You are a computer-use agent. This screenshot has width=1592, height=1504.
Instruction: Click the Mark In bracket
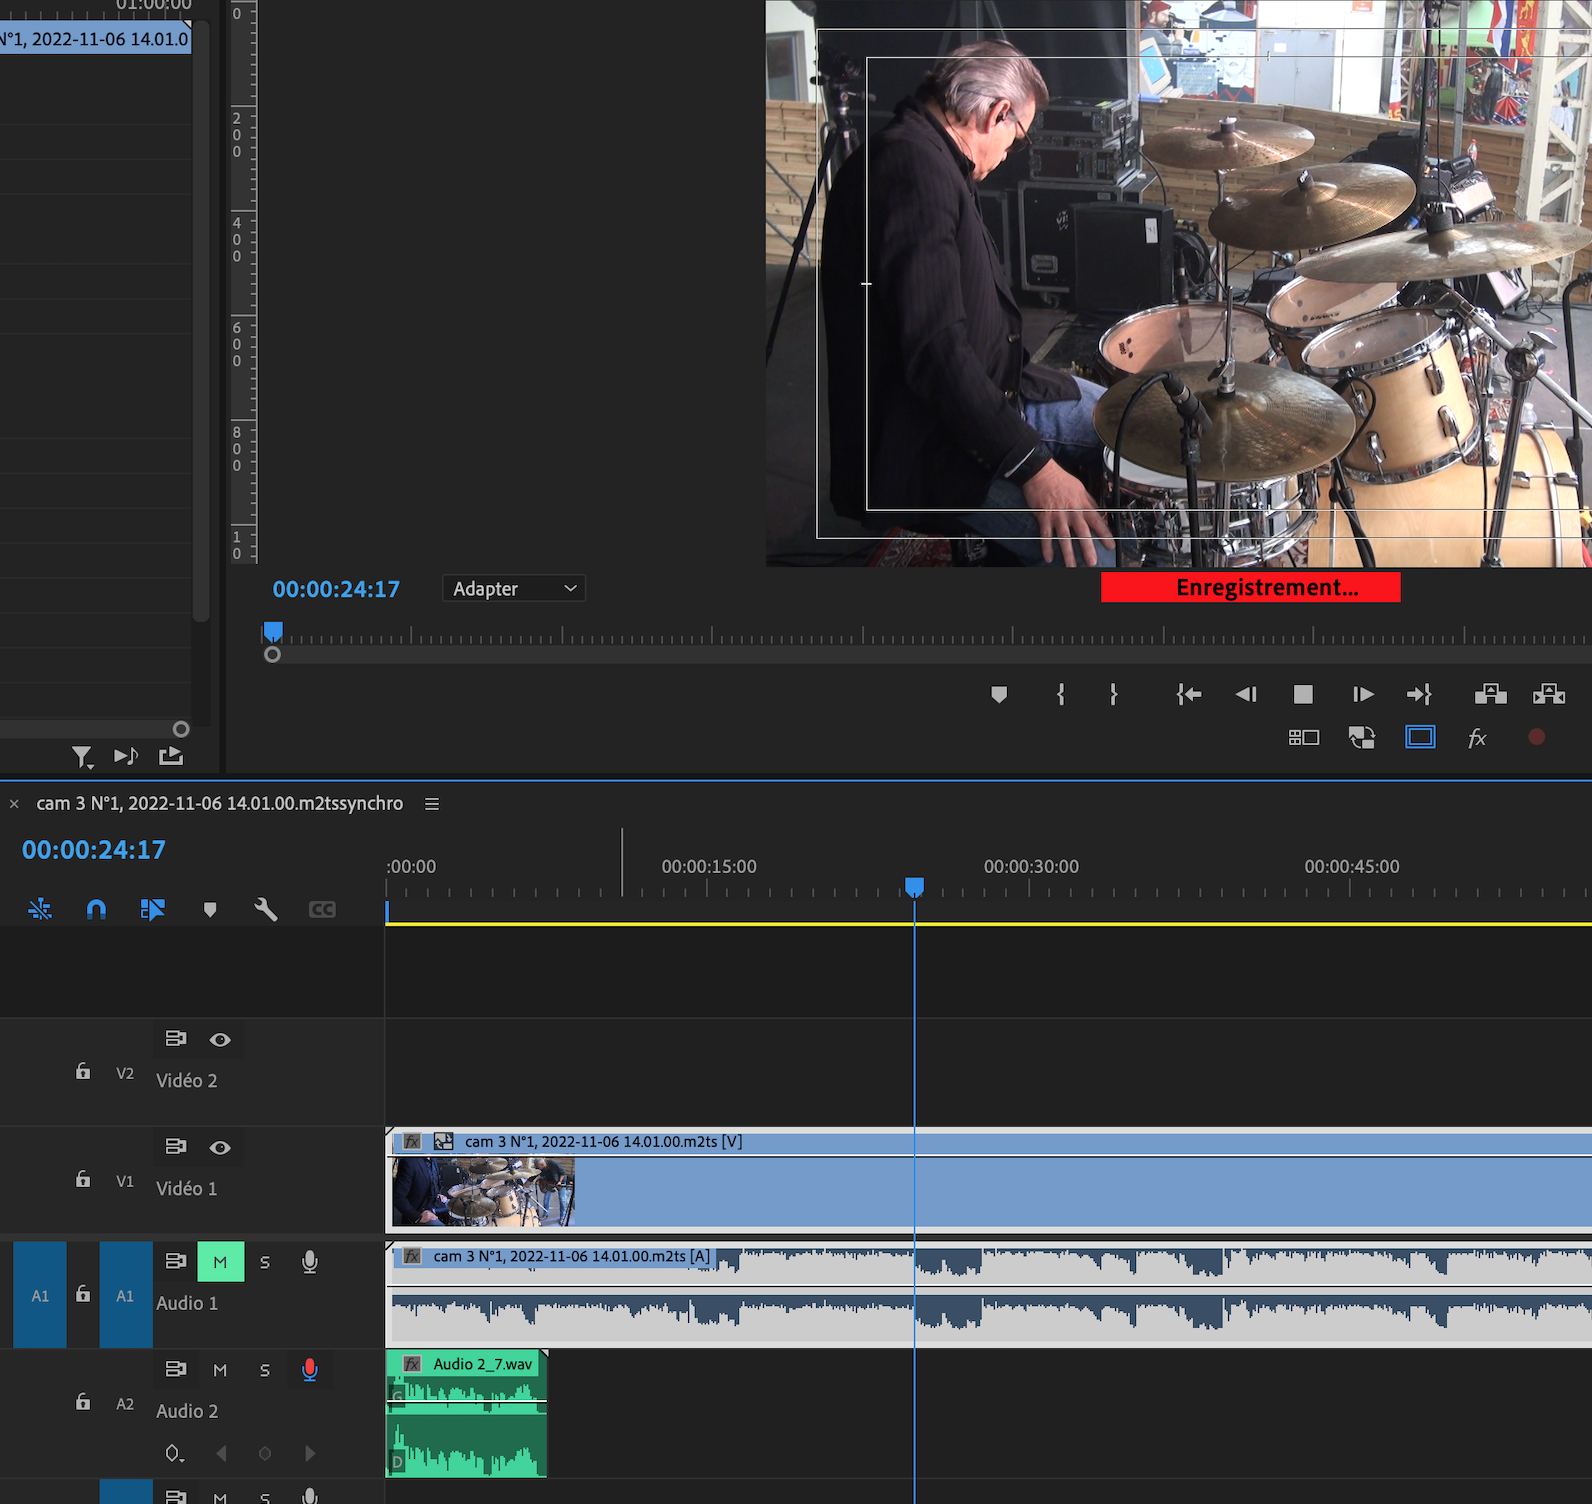pyautogui.click(x=1060, y=694)
